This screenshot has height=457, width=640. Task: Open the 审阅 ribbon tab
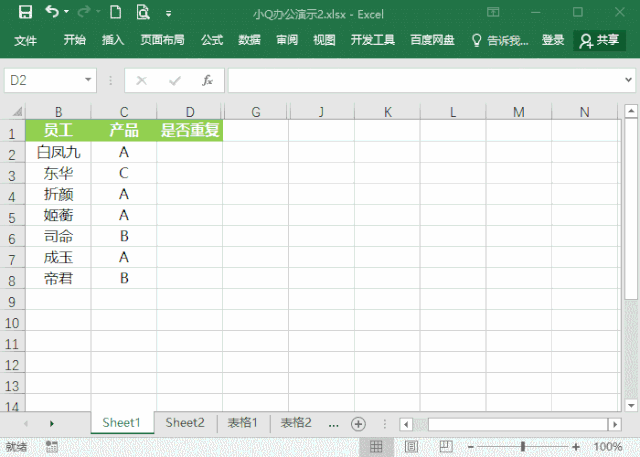pos(287,40)
